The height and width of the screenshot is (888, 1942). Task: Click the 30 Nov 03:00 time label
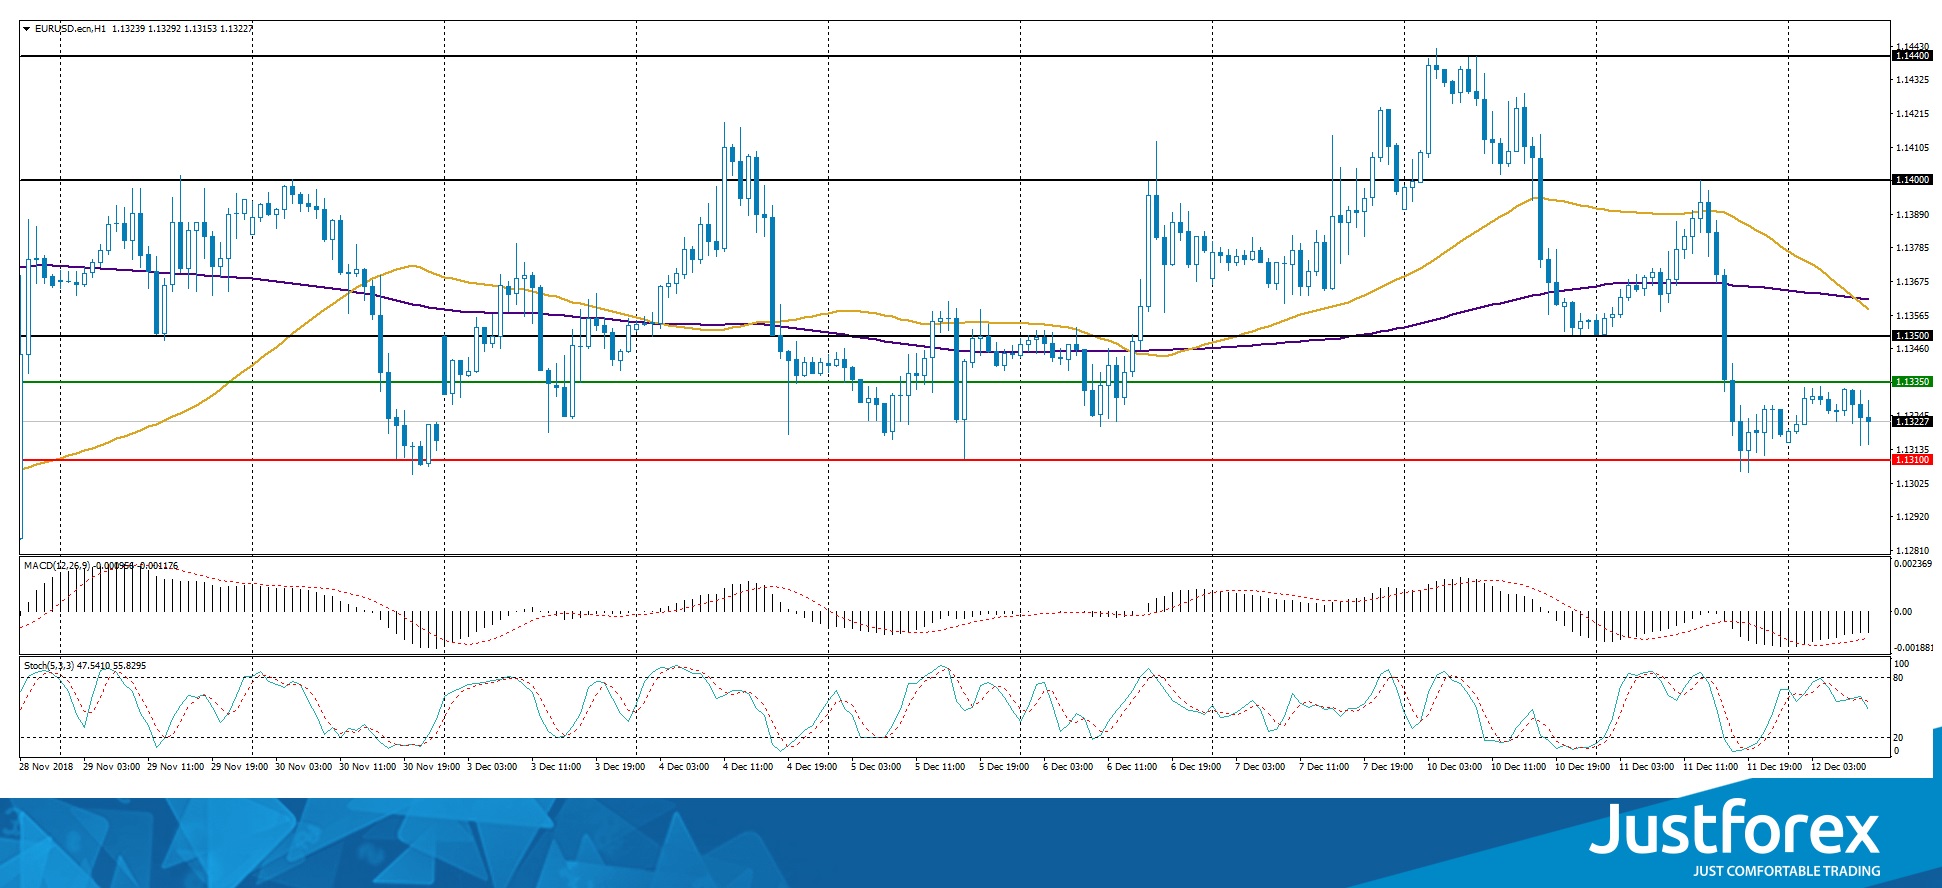[303, 767]
